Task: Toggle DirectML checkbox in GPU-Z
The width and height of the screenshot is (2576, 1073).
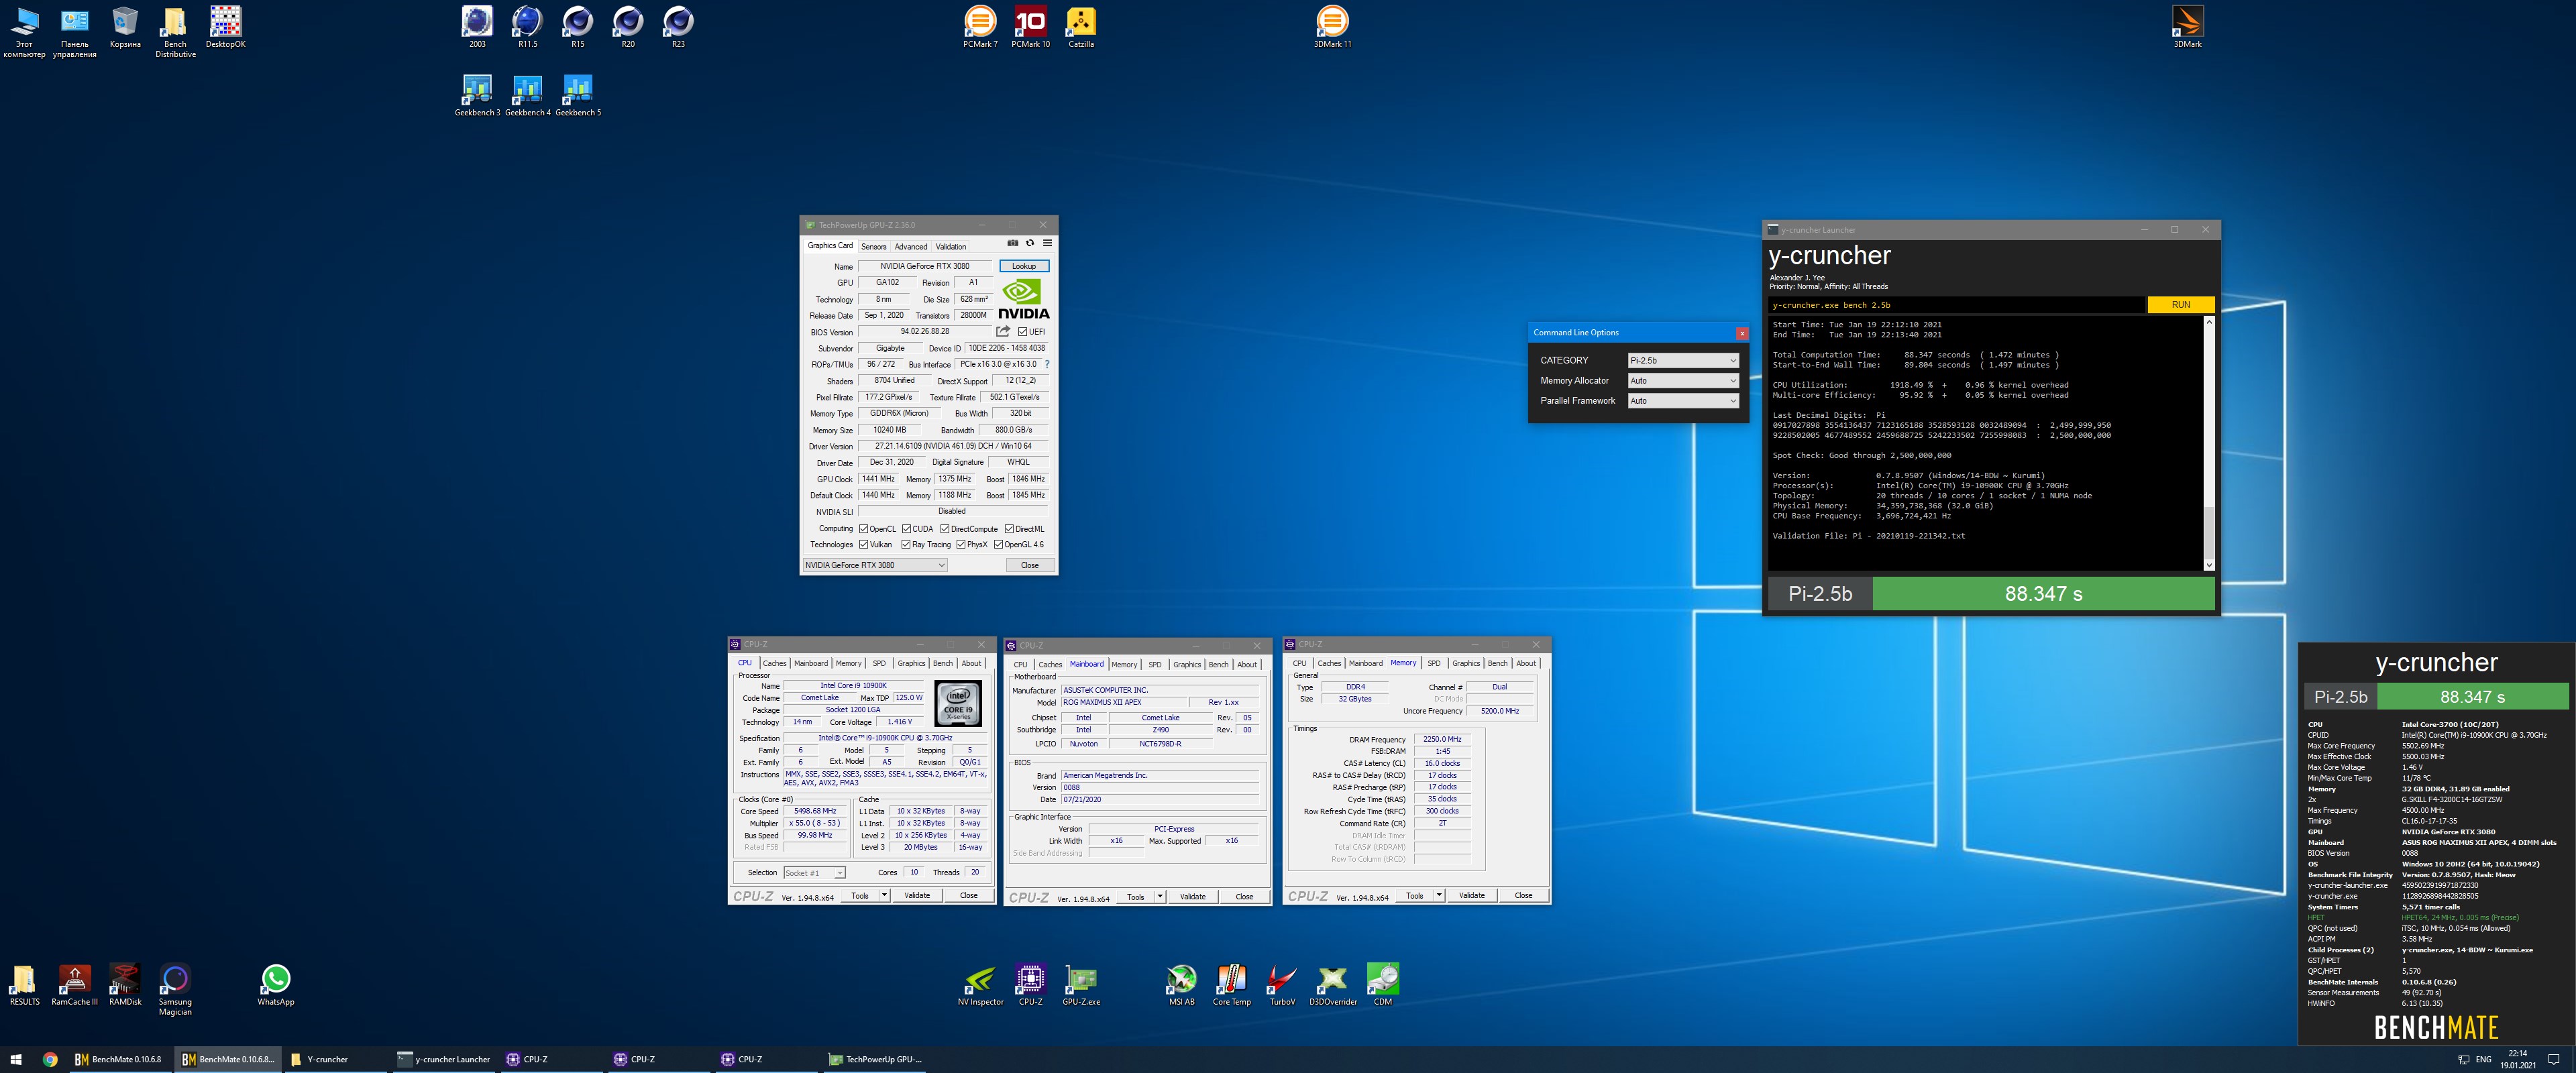Action: pyautogui.click(x=1010, y=529)
